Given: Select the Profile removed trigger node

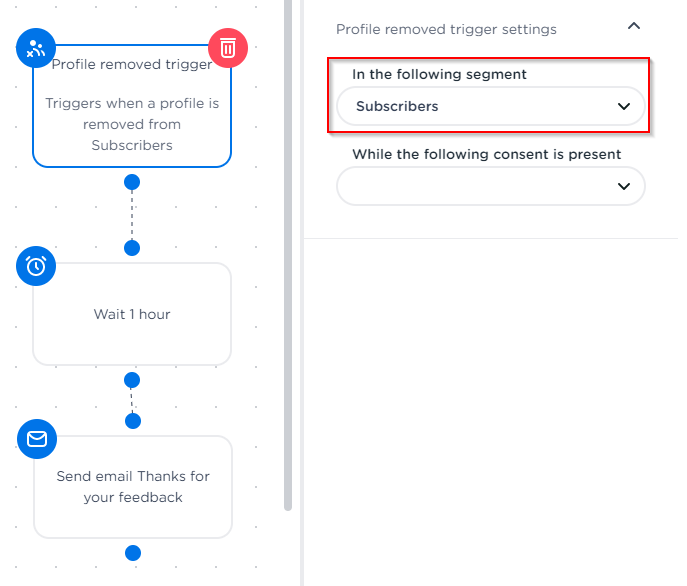Looking at the screenshot, I should 132,112.
